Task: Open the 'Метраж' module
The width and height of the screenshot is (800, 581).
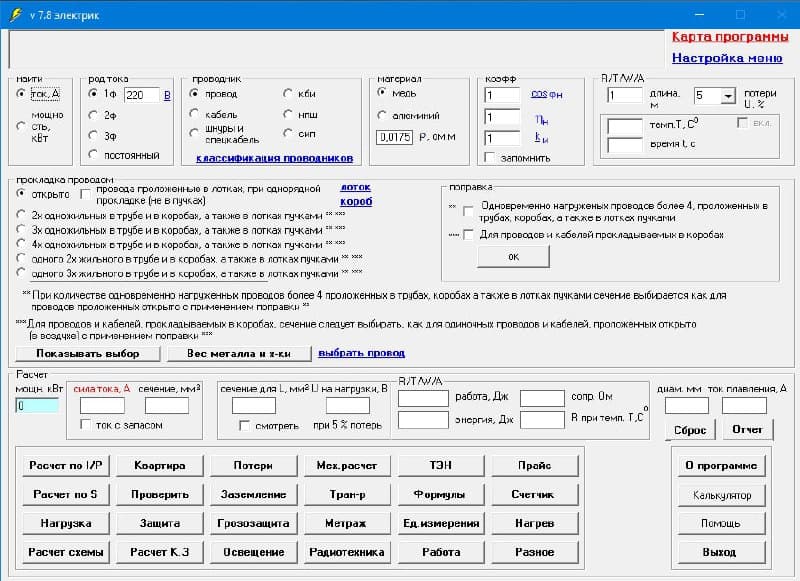Action: (347, 523)
